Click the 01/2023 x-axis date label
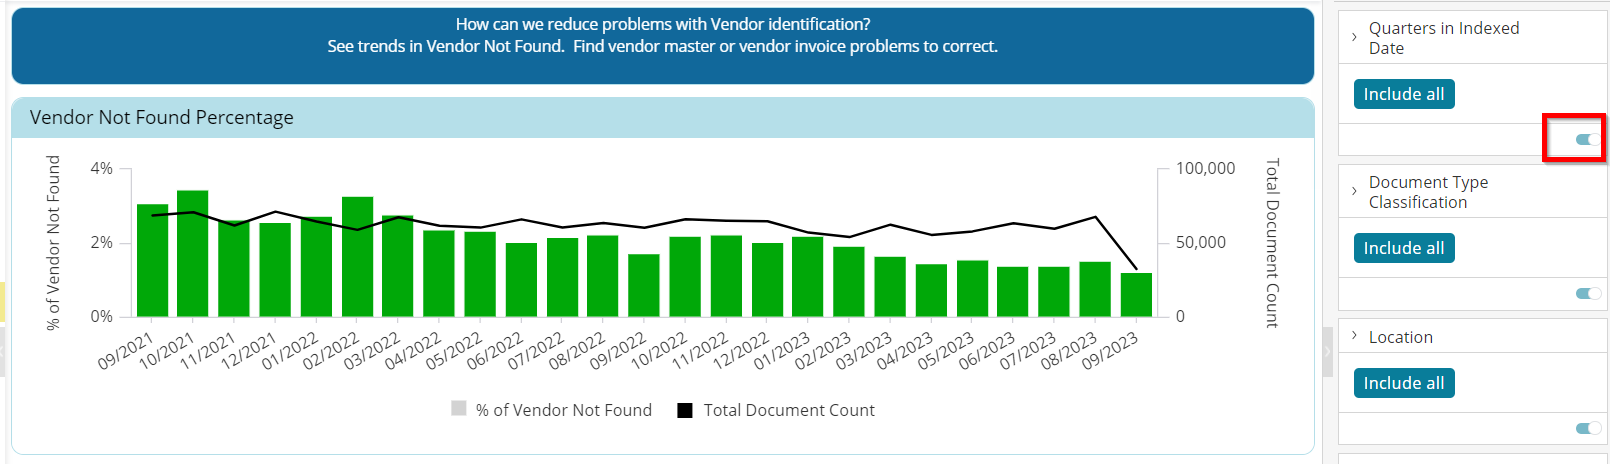The image size is (1610, 464). tap(782, 352)
